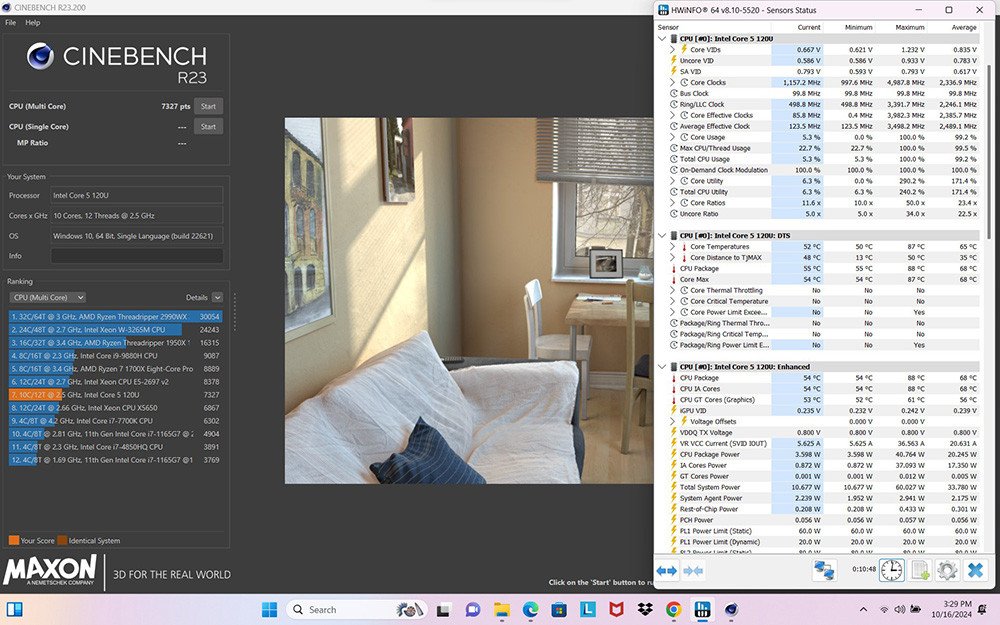Open remote sensor monitoring icon in HWiNFO toolbar
Screen dimensions: 1000x625
[826, 570]
